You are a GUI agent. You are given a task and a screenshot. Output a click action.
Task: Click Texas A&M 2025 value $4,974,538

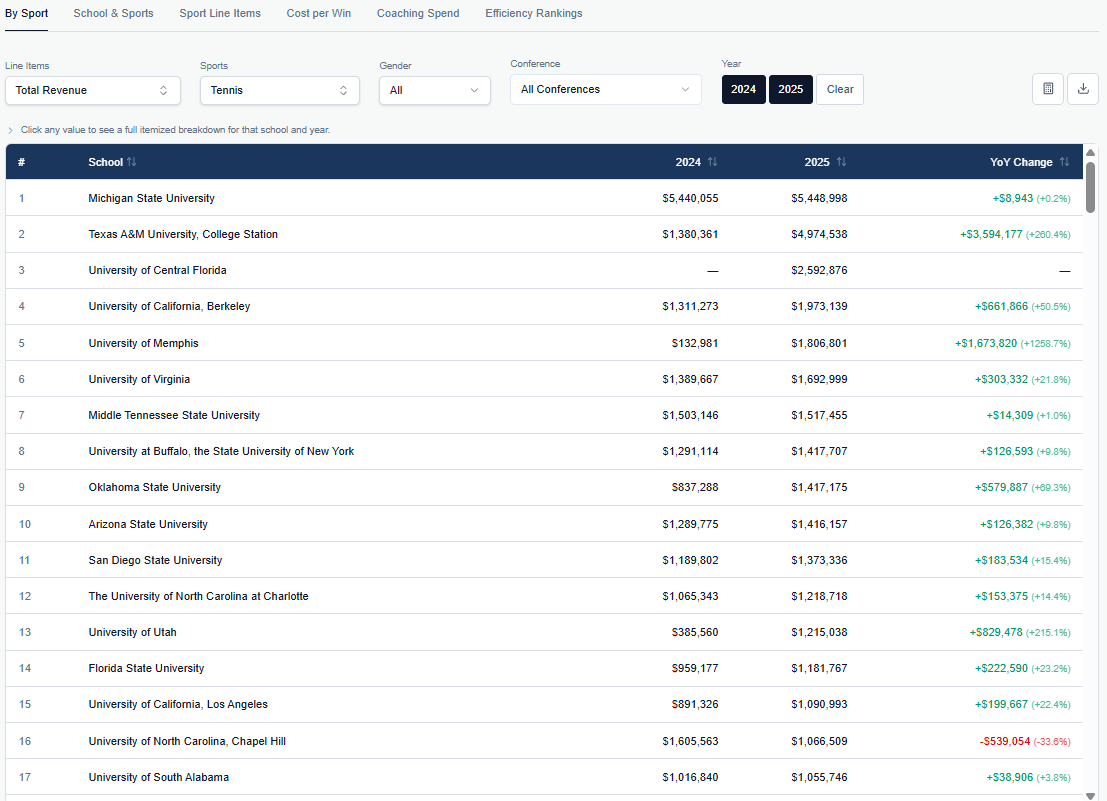pyautogui.click(x=819, y=234)
